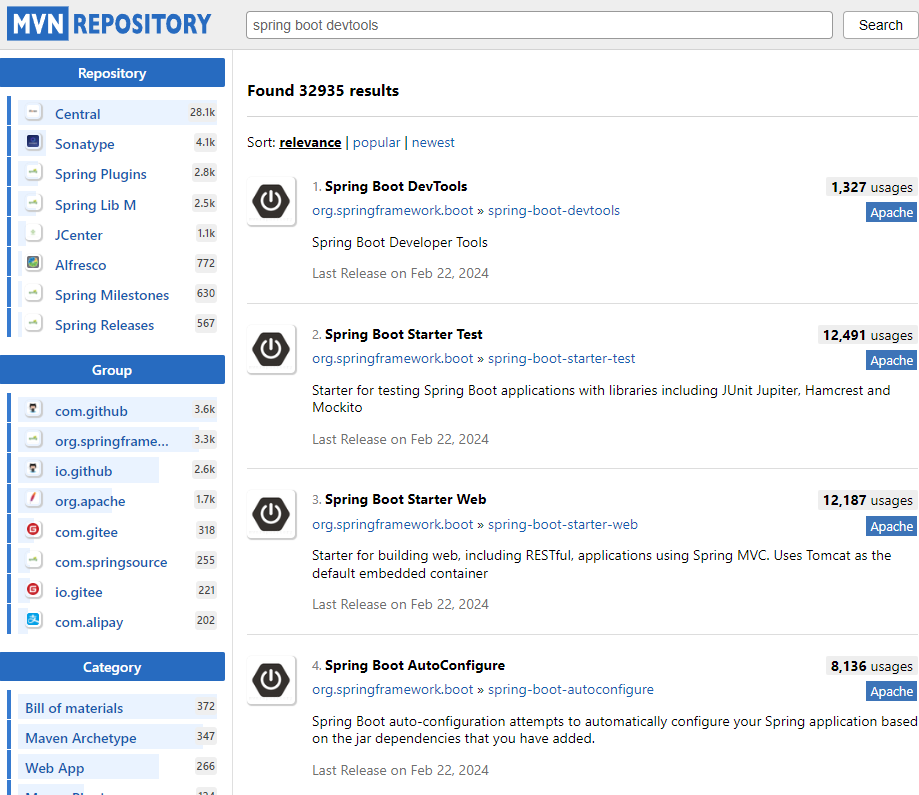Open the Spring Releases link

click(104, 325)
